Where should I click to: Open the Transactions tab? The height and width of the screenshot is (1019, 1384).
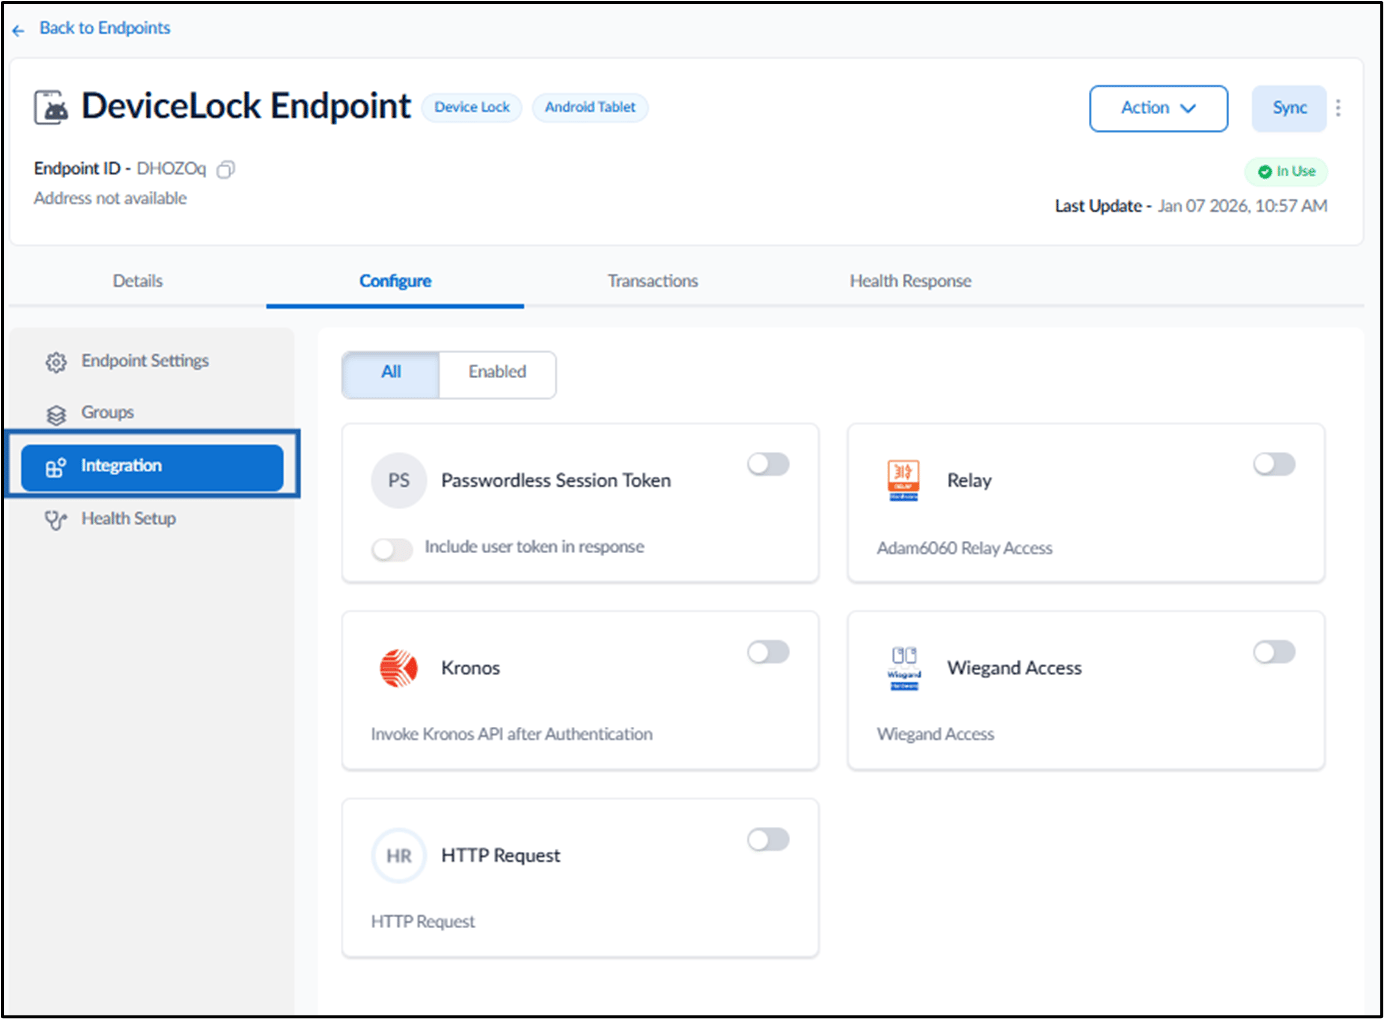pyautogui.click(x=653, y=281)
